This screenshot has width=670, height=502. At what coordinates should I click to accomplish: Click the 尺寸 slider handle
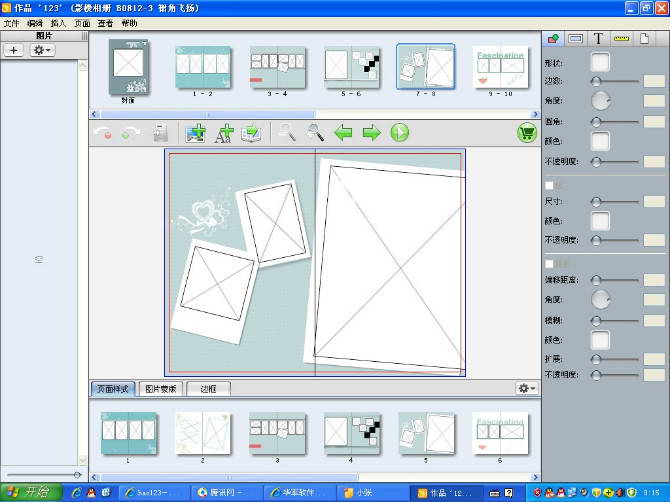pos(596,201)
